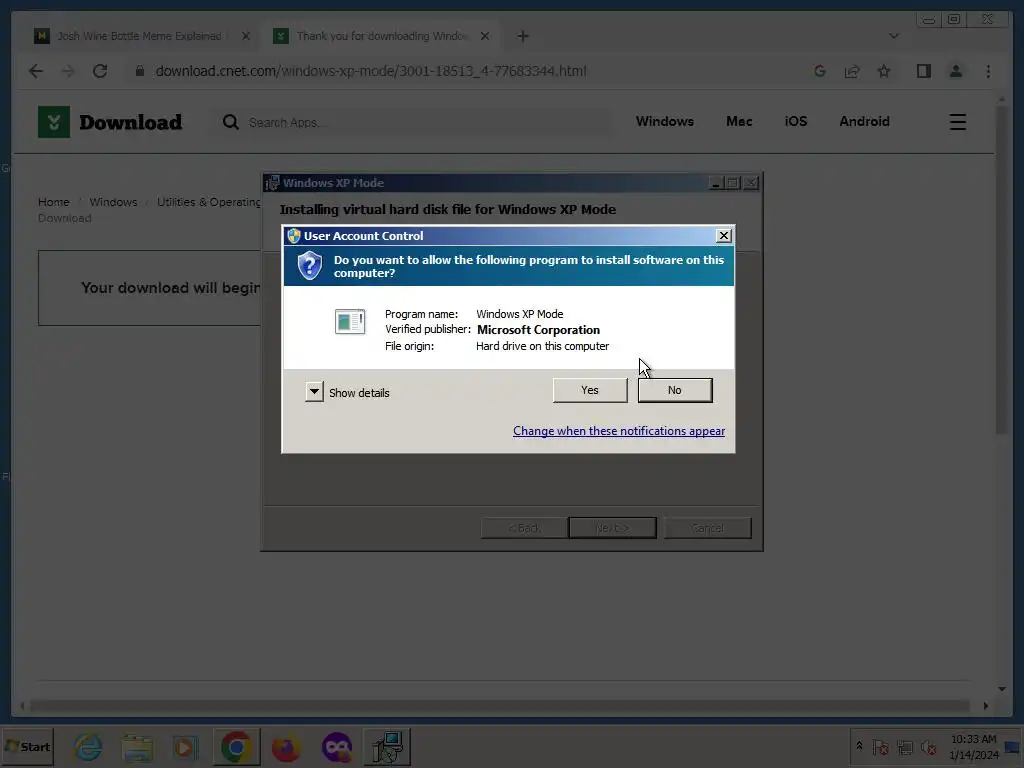The image size is (1024, 768).
Task: Click the UAC question shield icon
Action: (x=310, y=266)
